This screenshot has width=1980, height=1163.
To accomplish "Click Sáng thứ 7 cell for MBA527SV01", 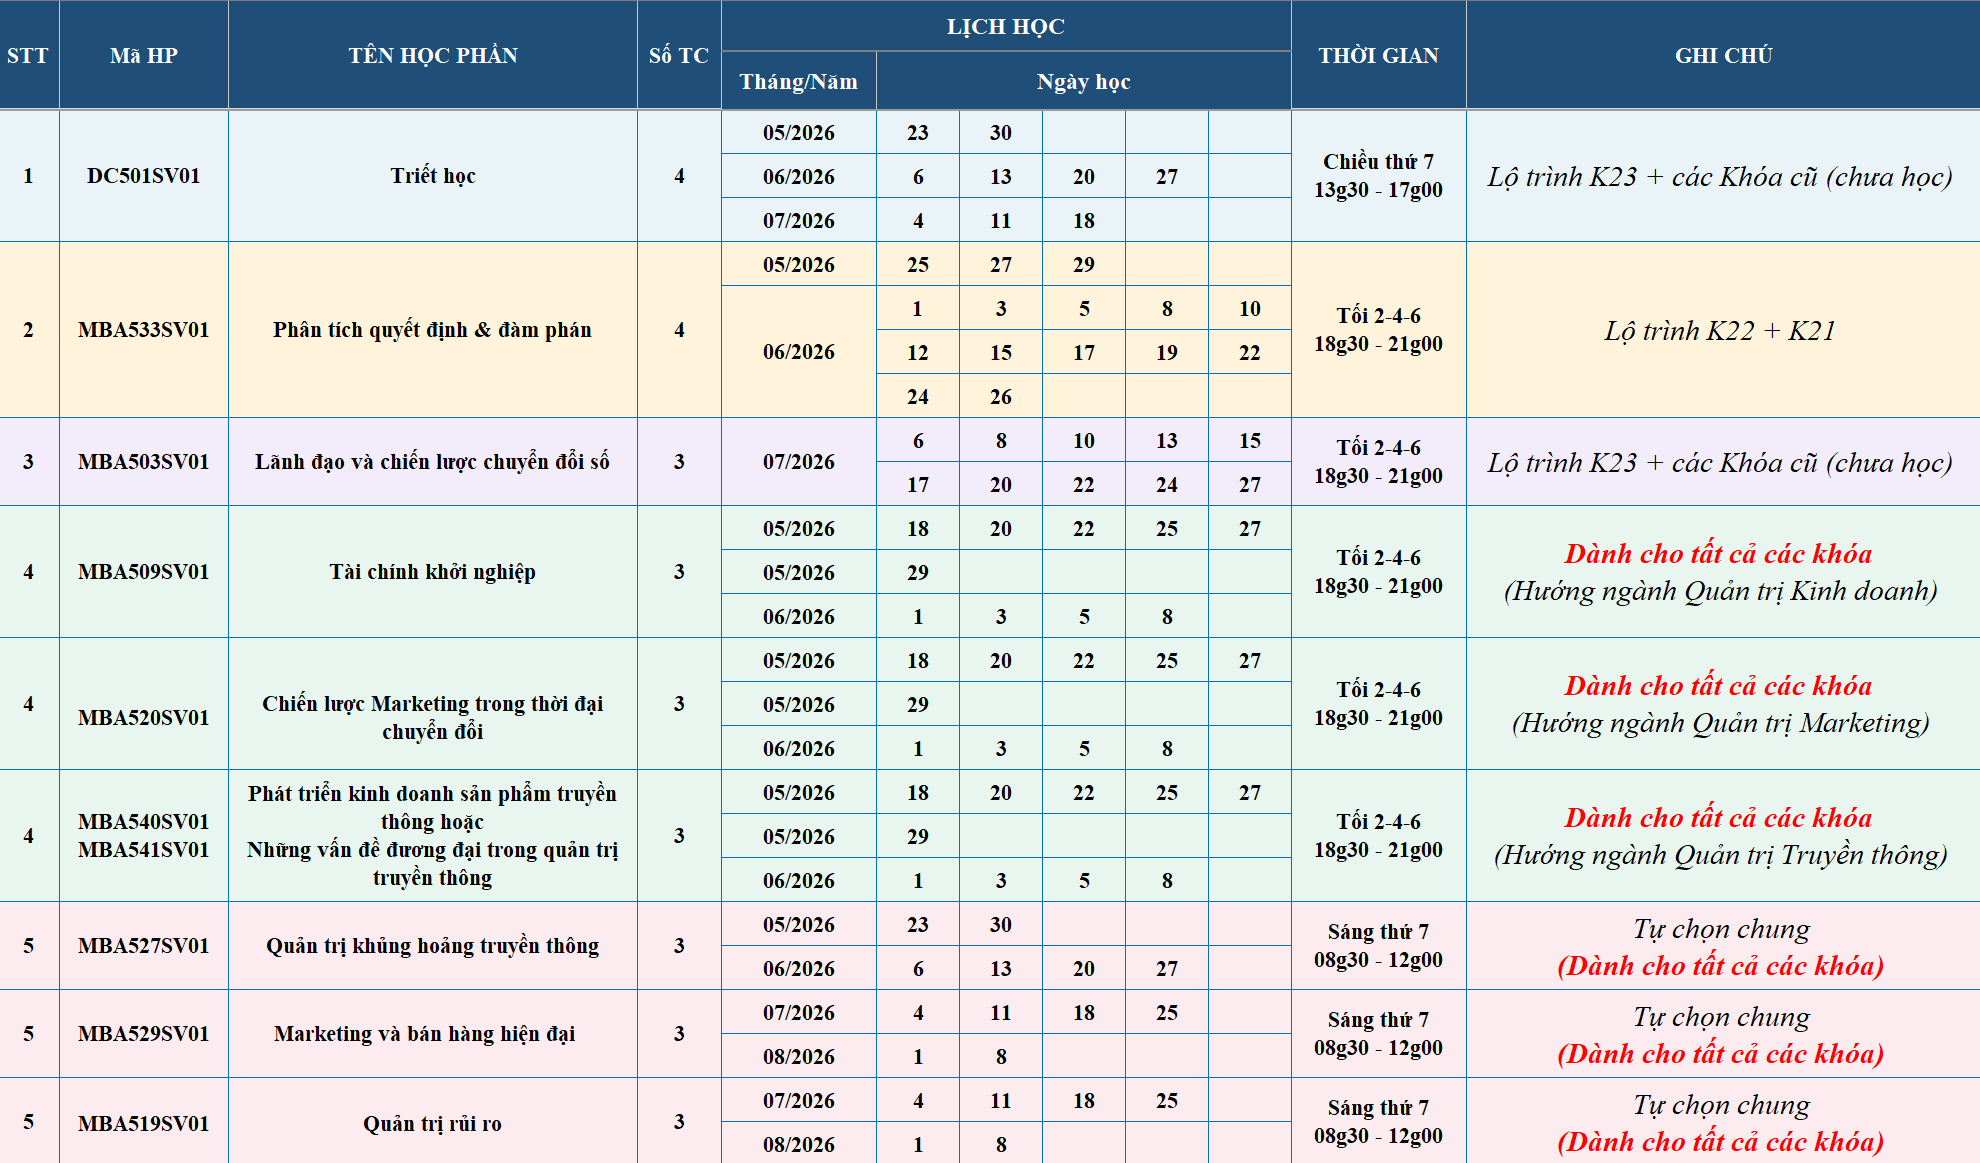I will [1377, 946].
